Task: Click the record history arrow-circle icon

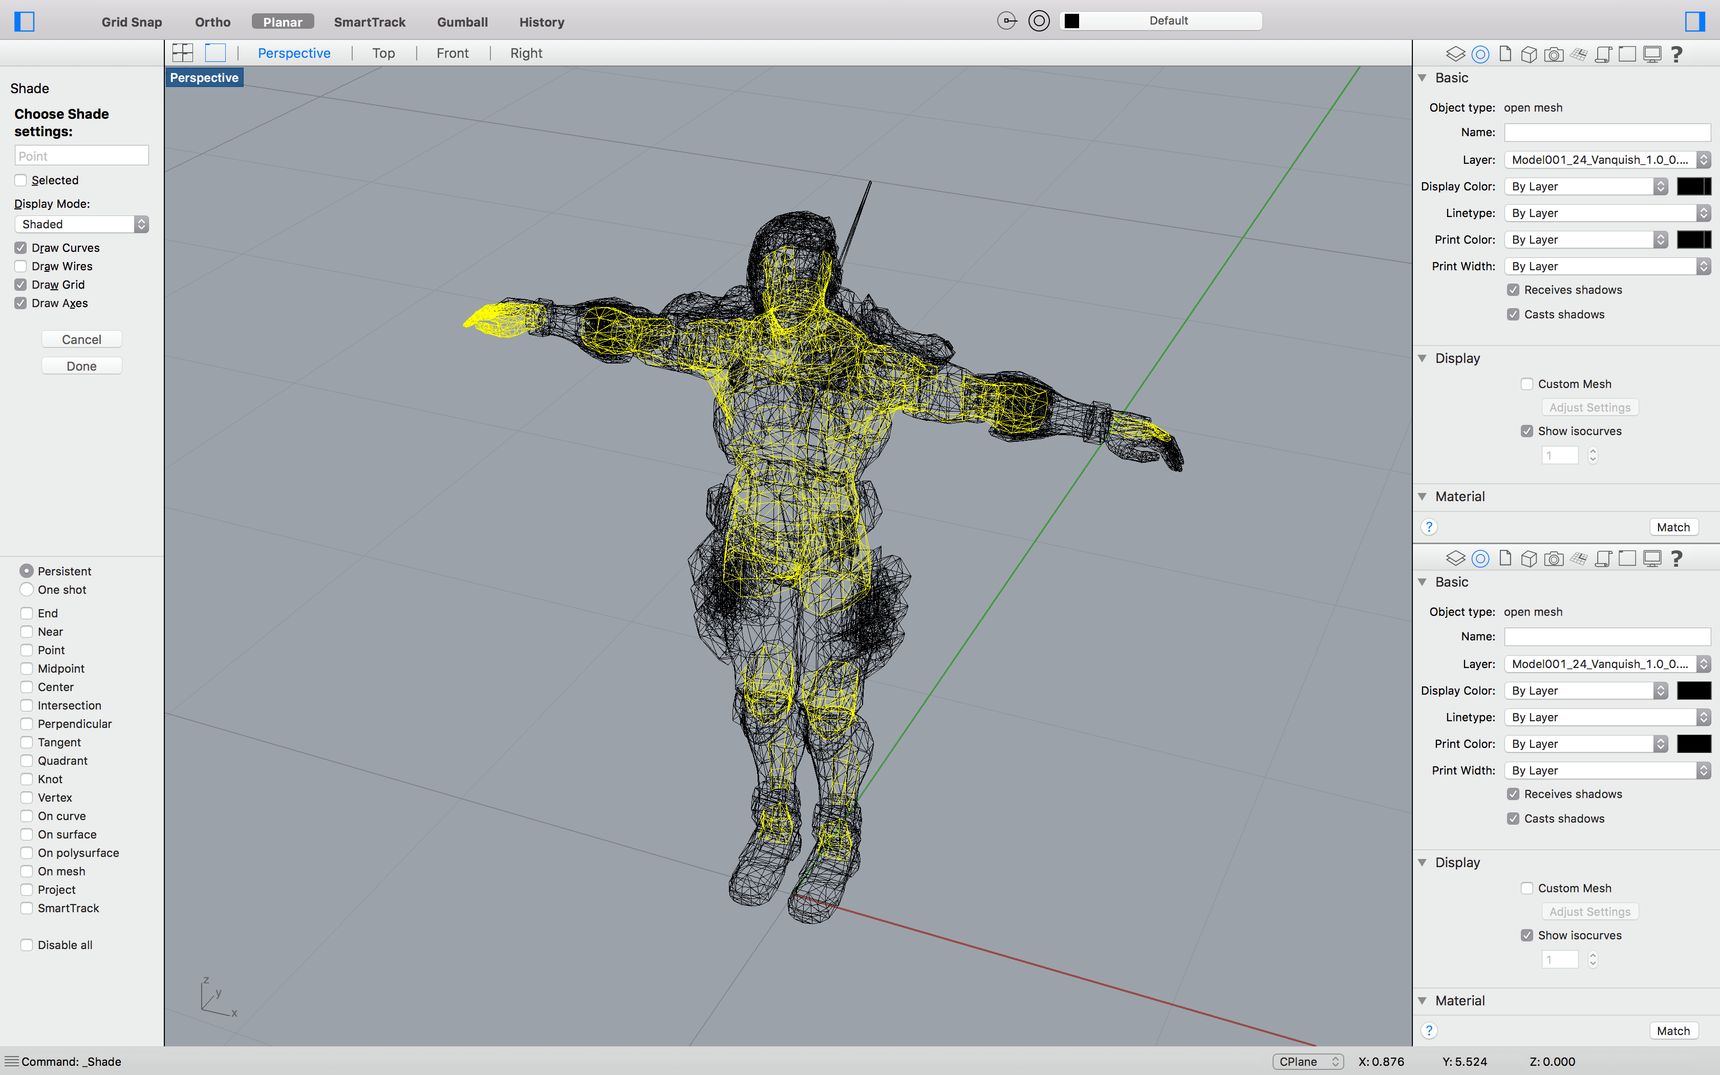Action: point(1007,21)
